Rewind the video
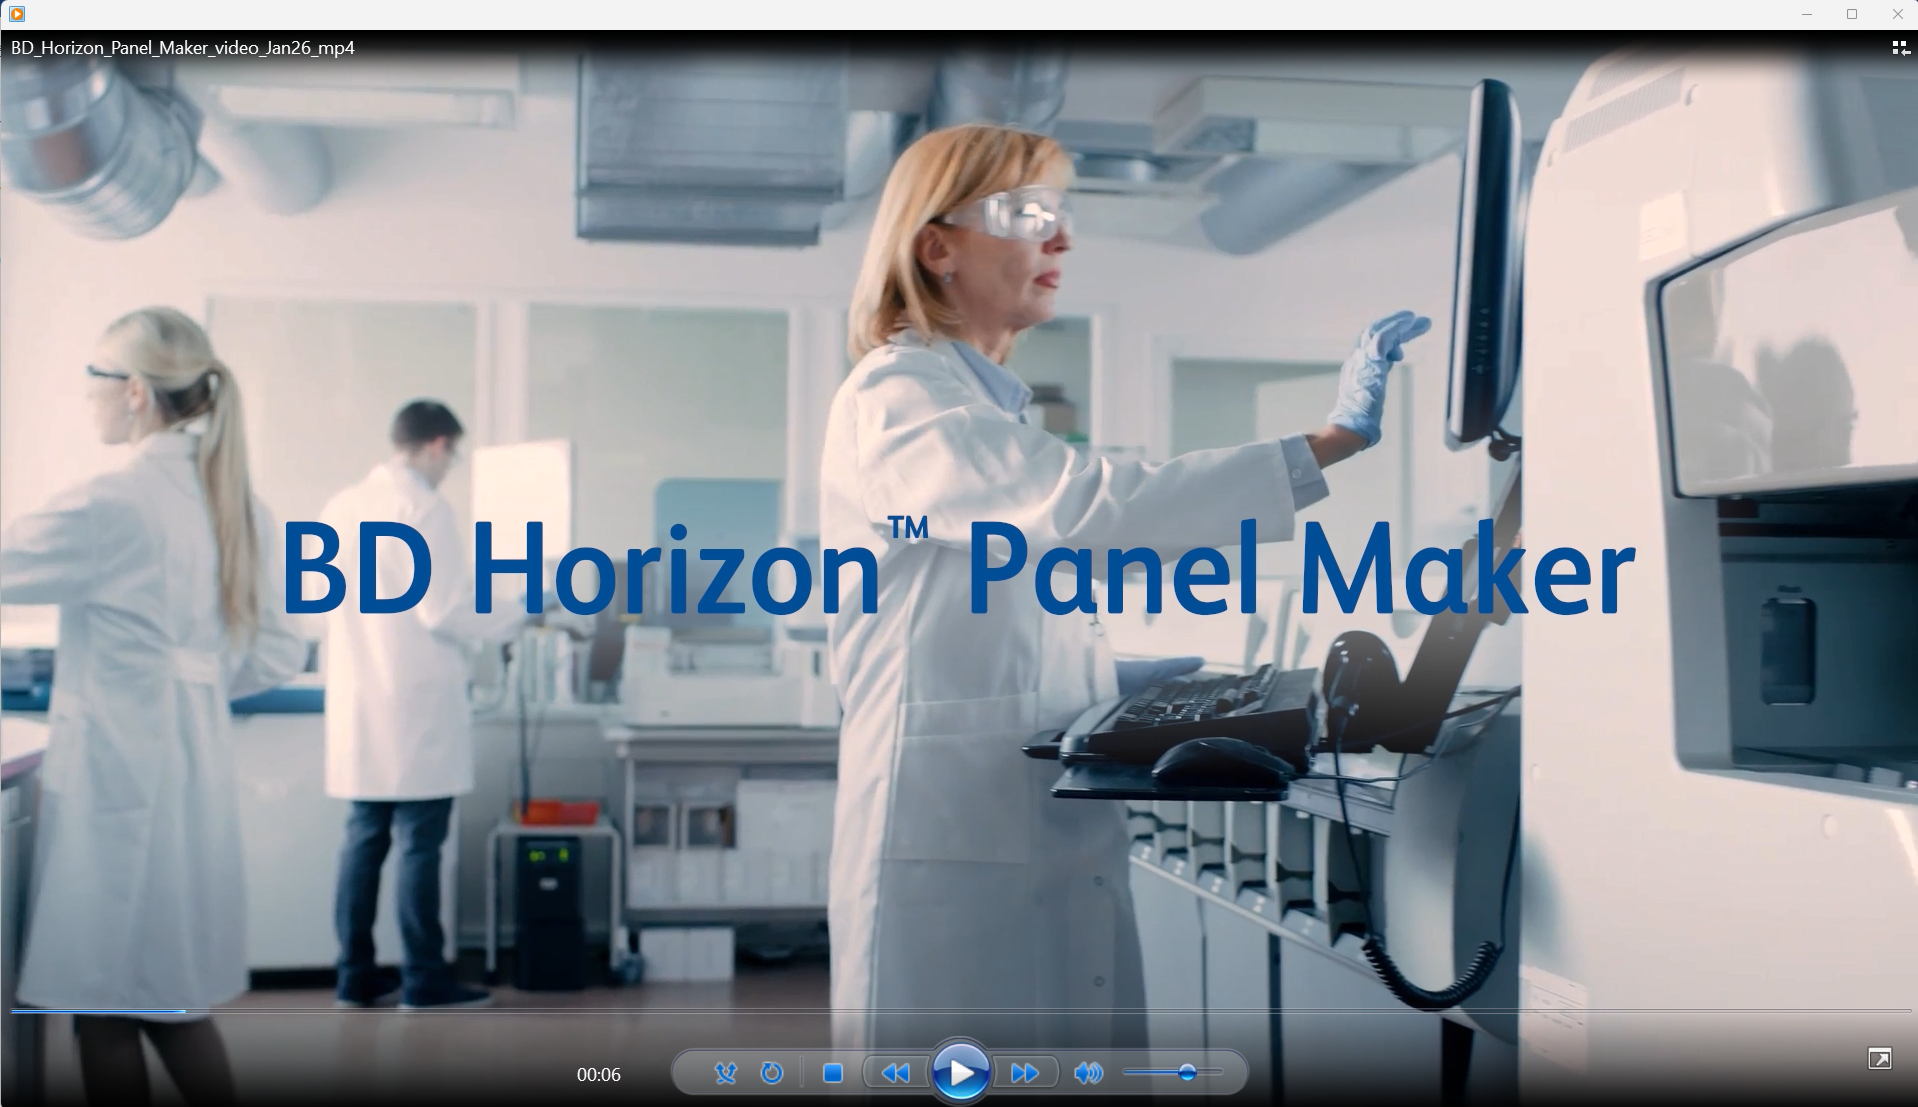The width and height of the screenshot is (1918, 1107). [895, 1072]
